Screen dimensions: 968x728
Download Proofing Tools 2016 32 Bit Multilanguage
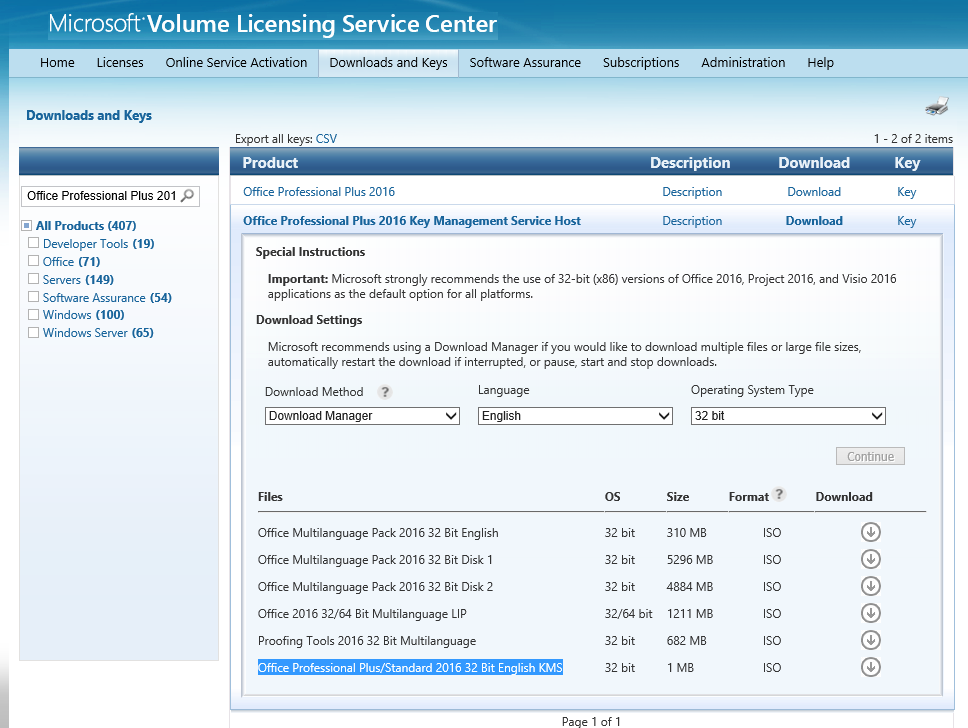coord(870,640)
